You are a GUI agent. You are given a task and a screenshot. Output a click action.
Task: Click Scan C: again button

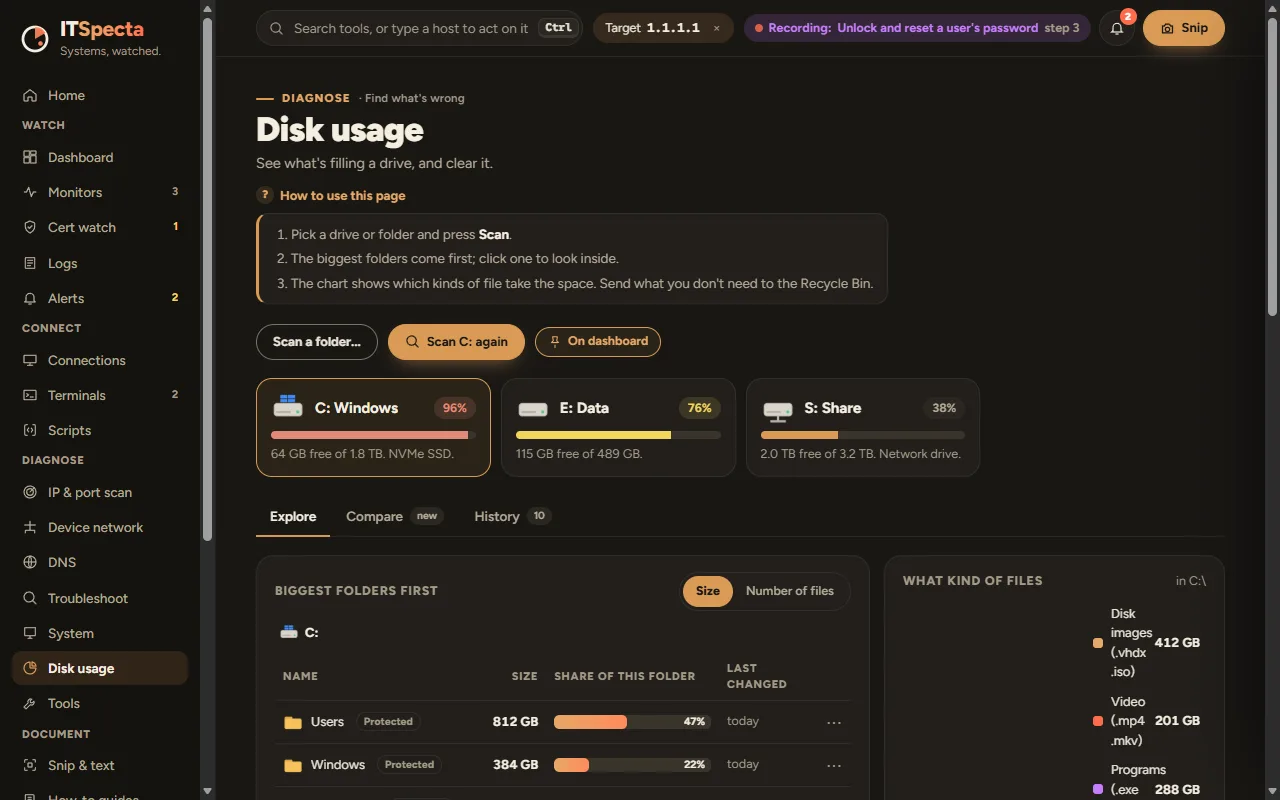(x=456, y=341)
